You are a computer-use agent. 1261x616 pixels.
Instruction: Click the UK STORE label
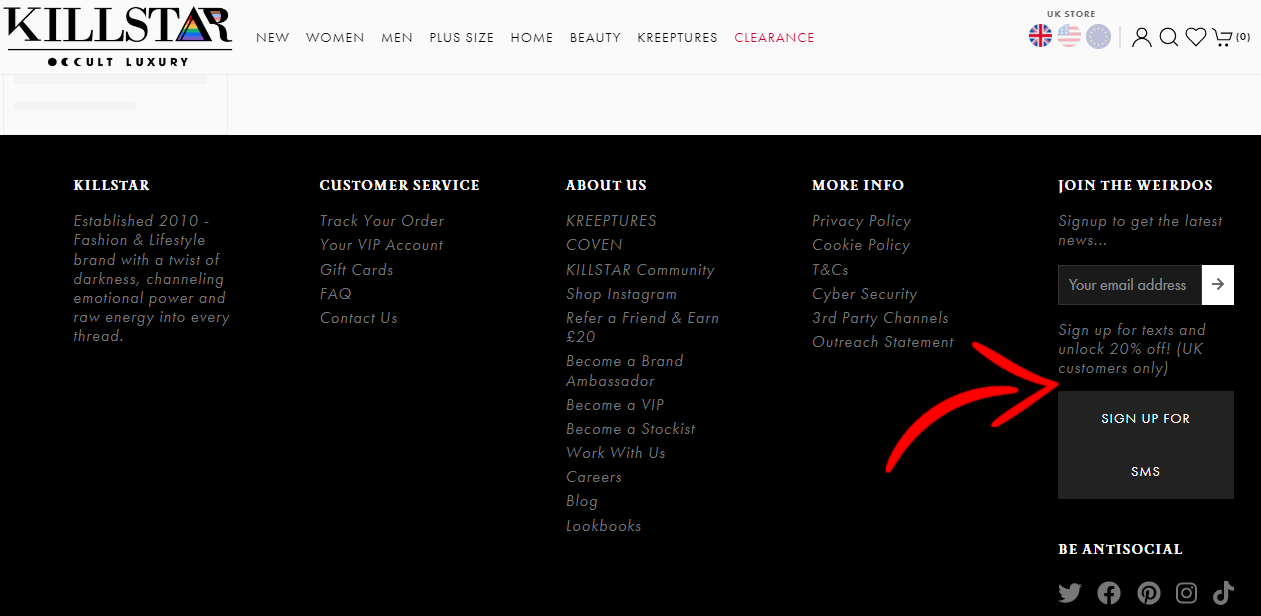1071,14
